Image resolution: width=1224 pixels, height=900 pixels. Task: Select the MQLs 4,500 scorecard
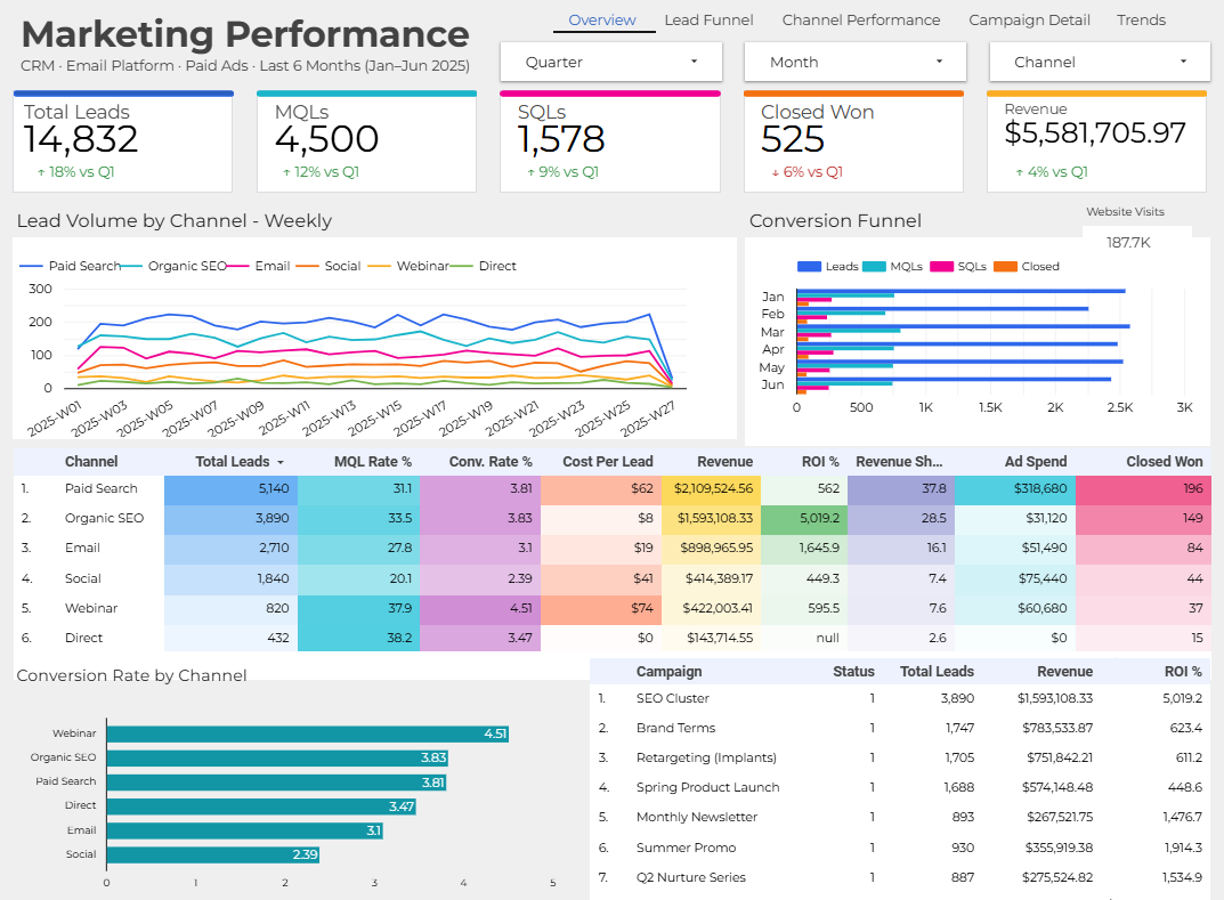367,142
